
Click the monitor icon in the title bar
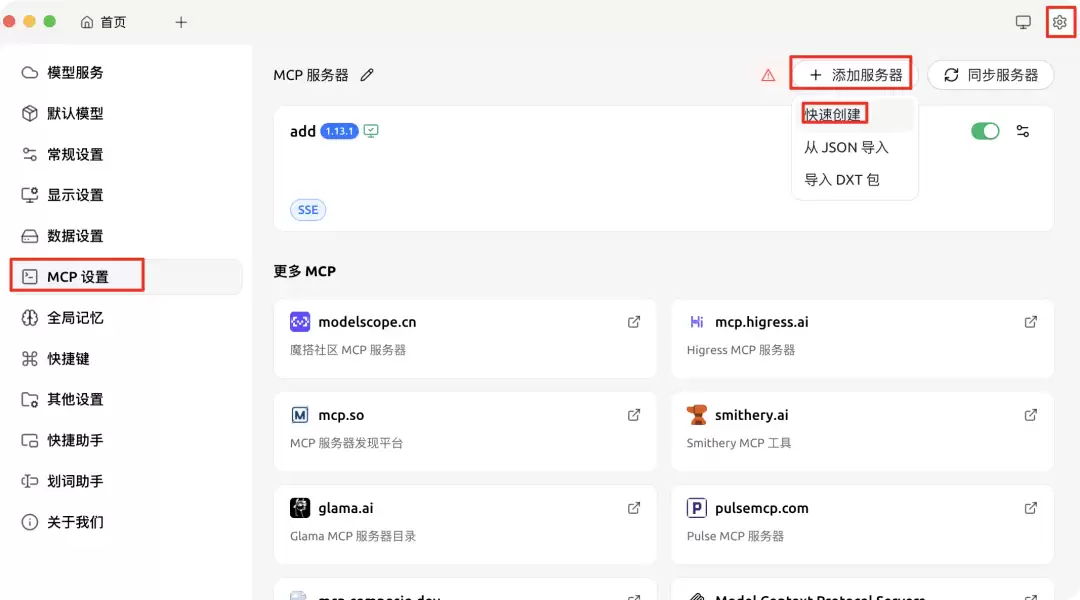coord(1024,22)
